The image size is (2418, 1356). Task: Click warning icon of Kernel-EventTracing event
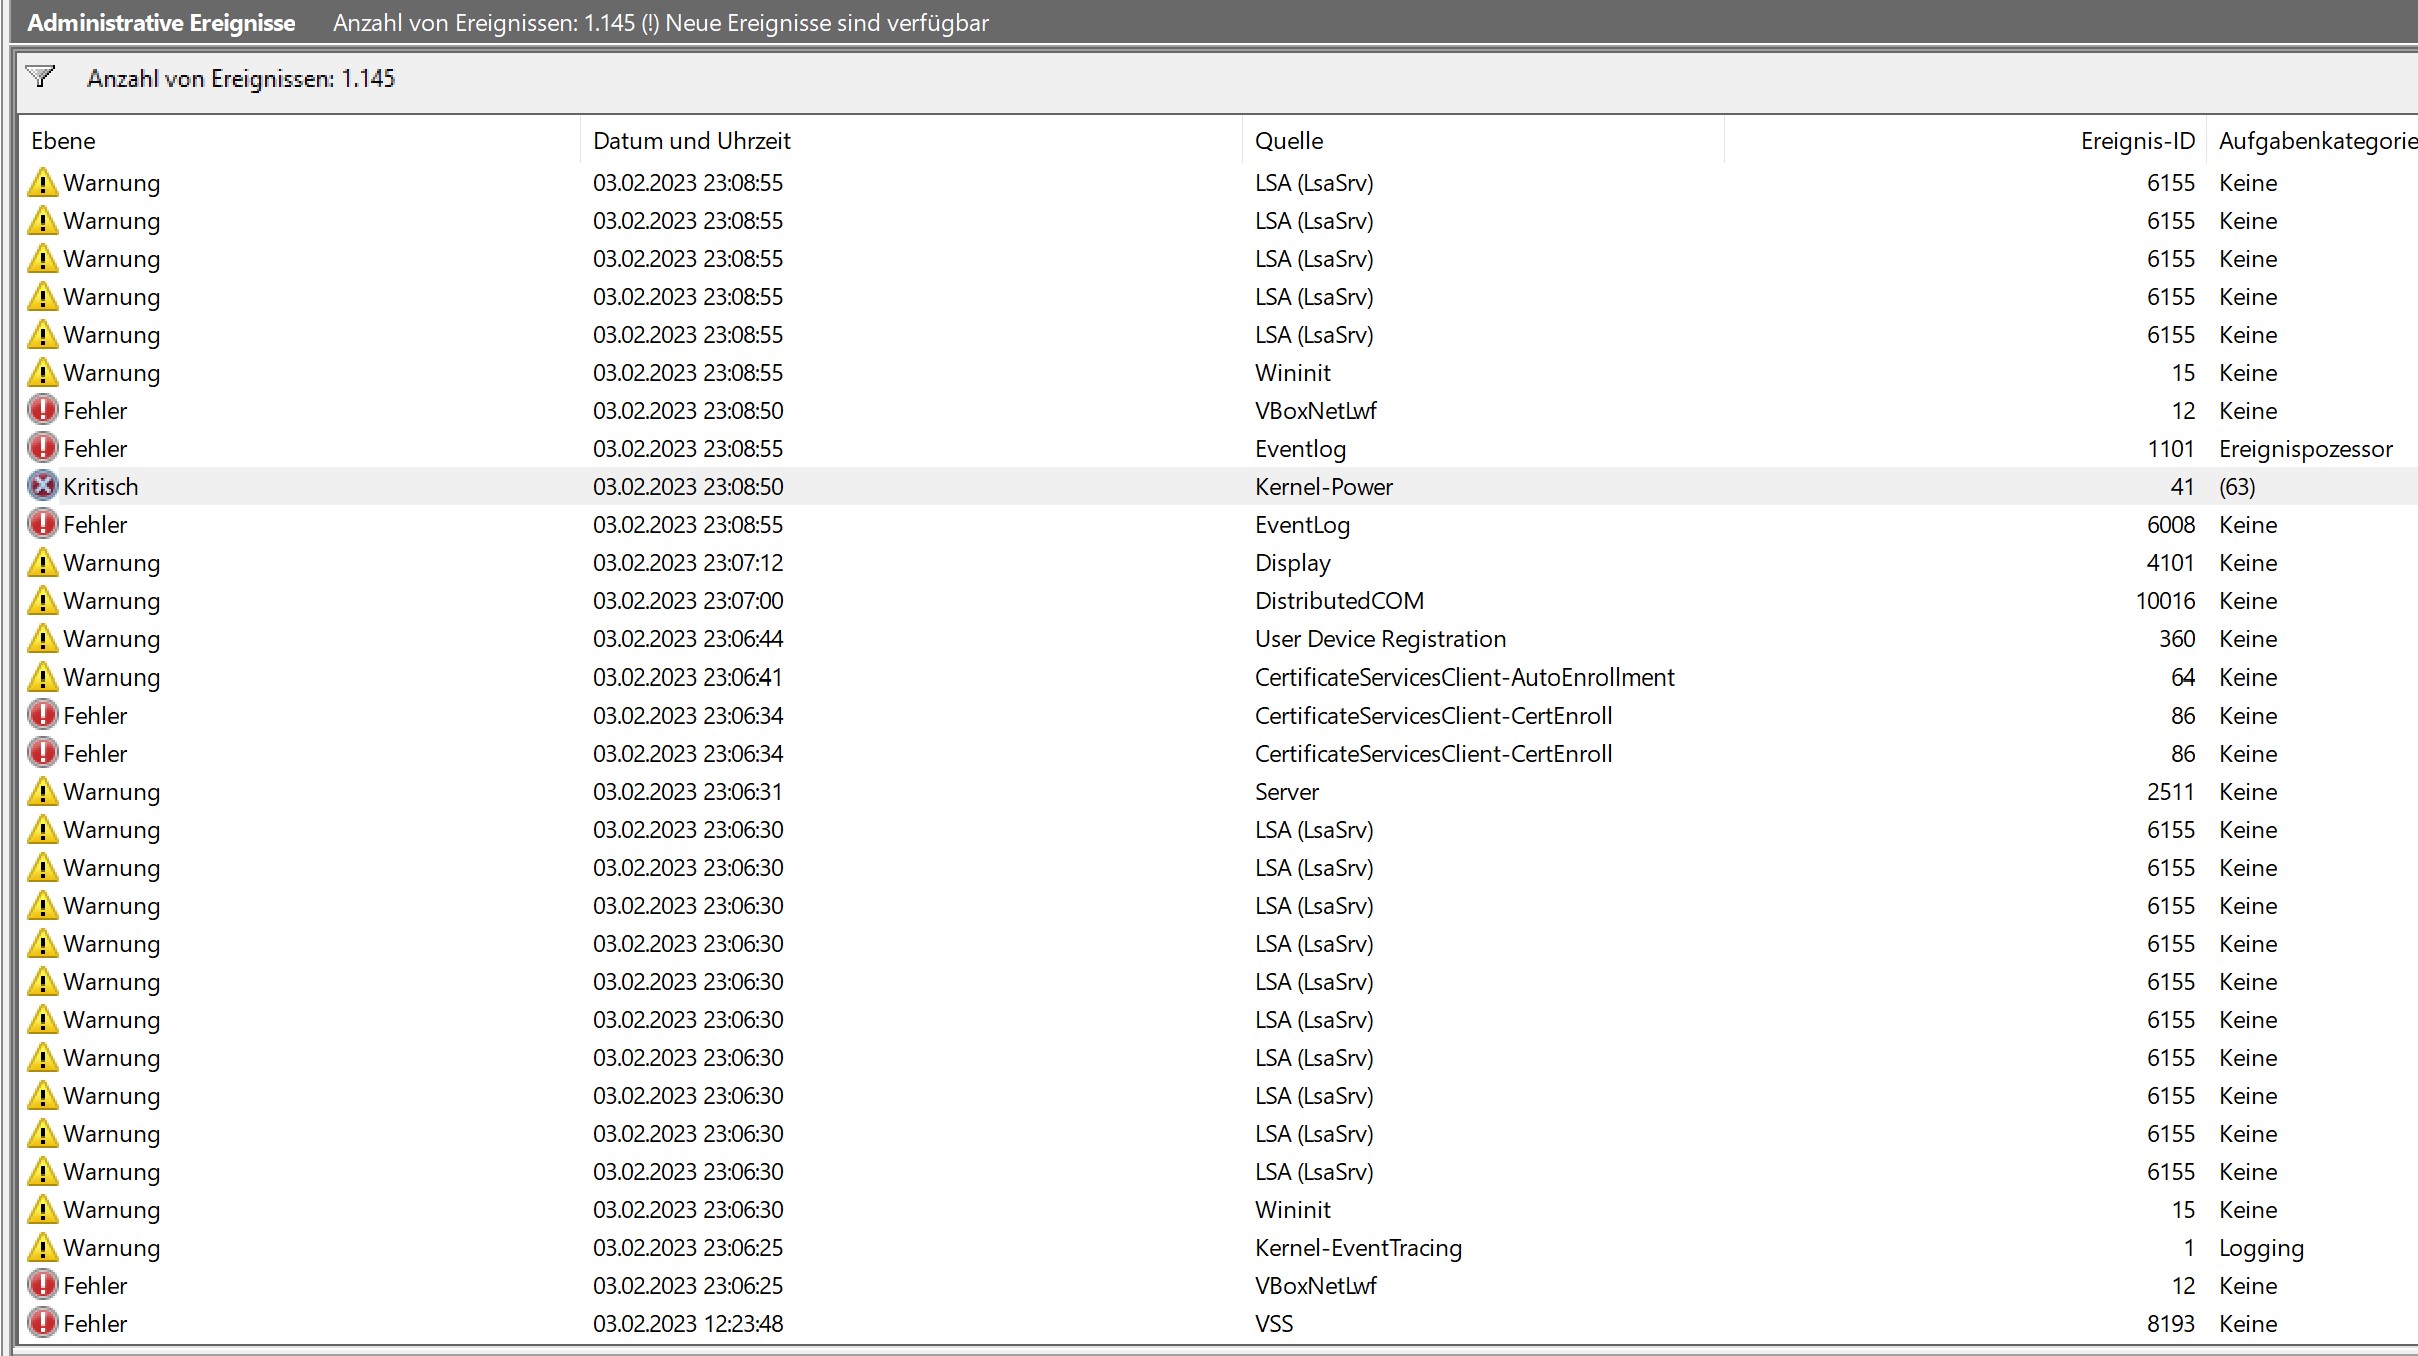(x=42, y=1248)
